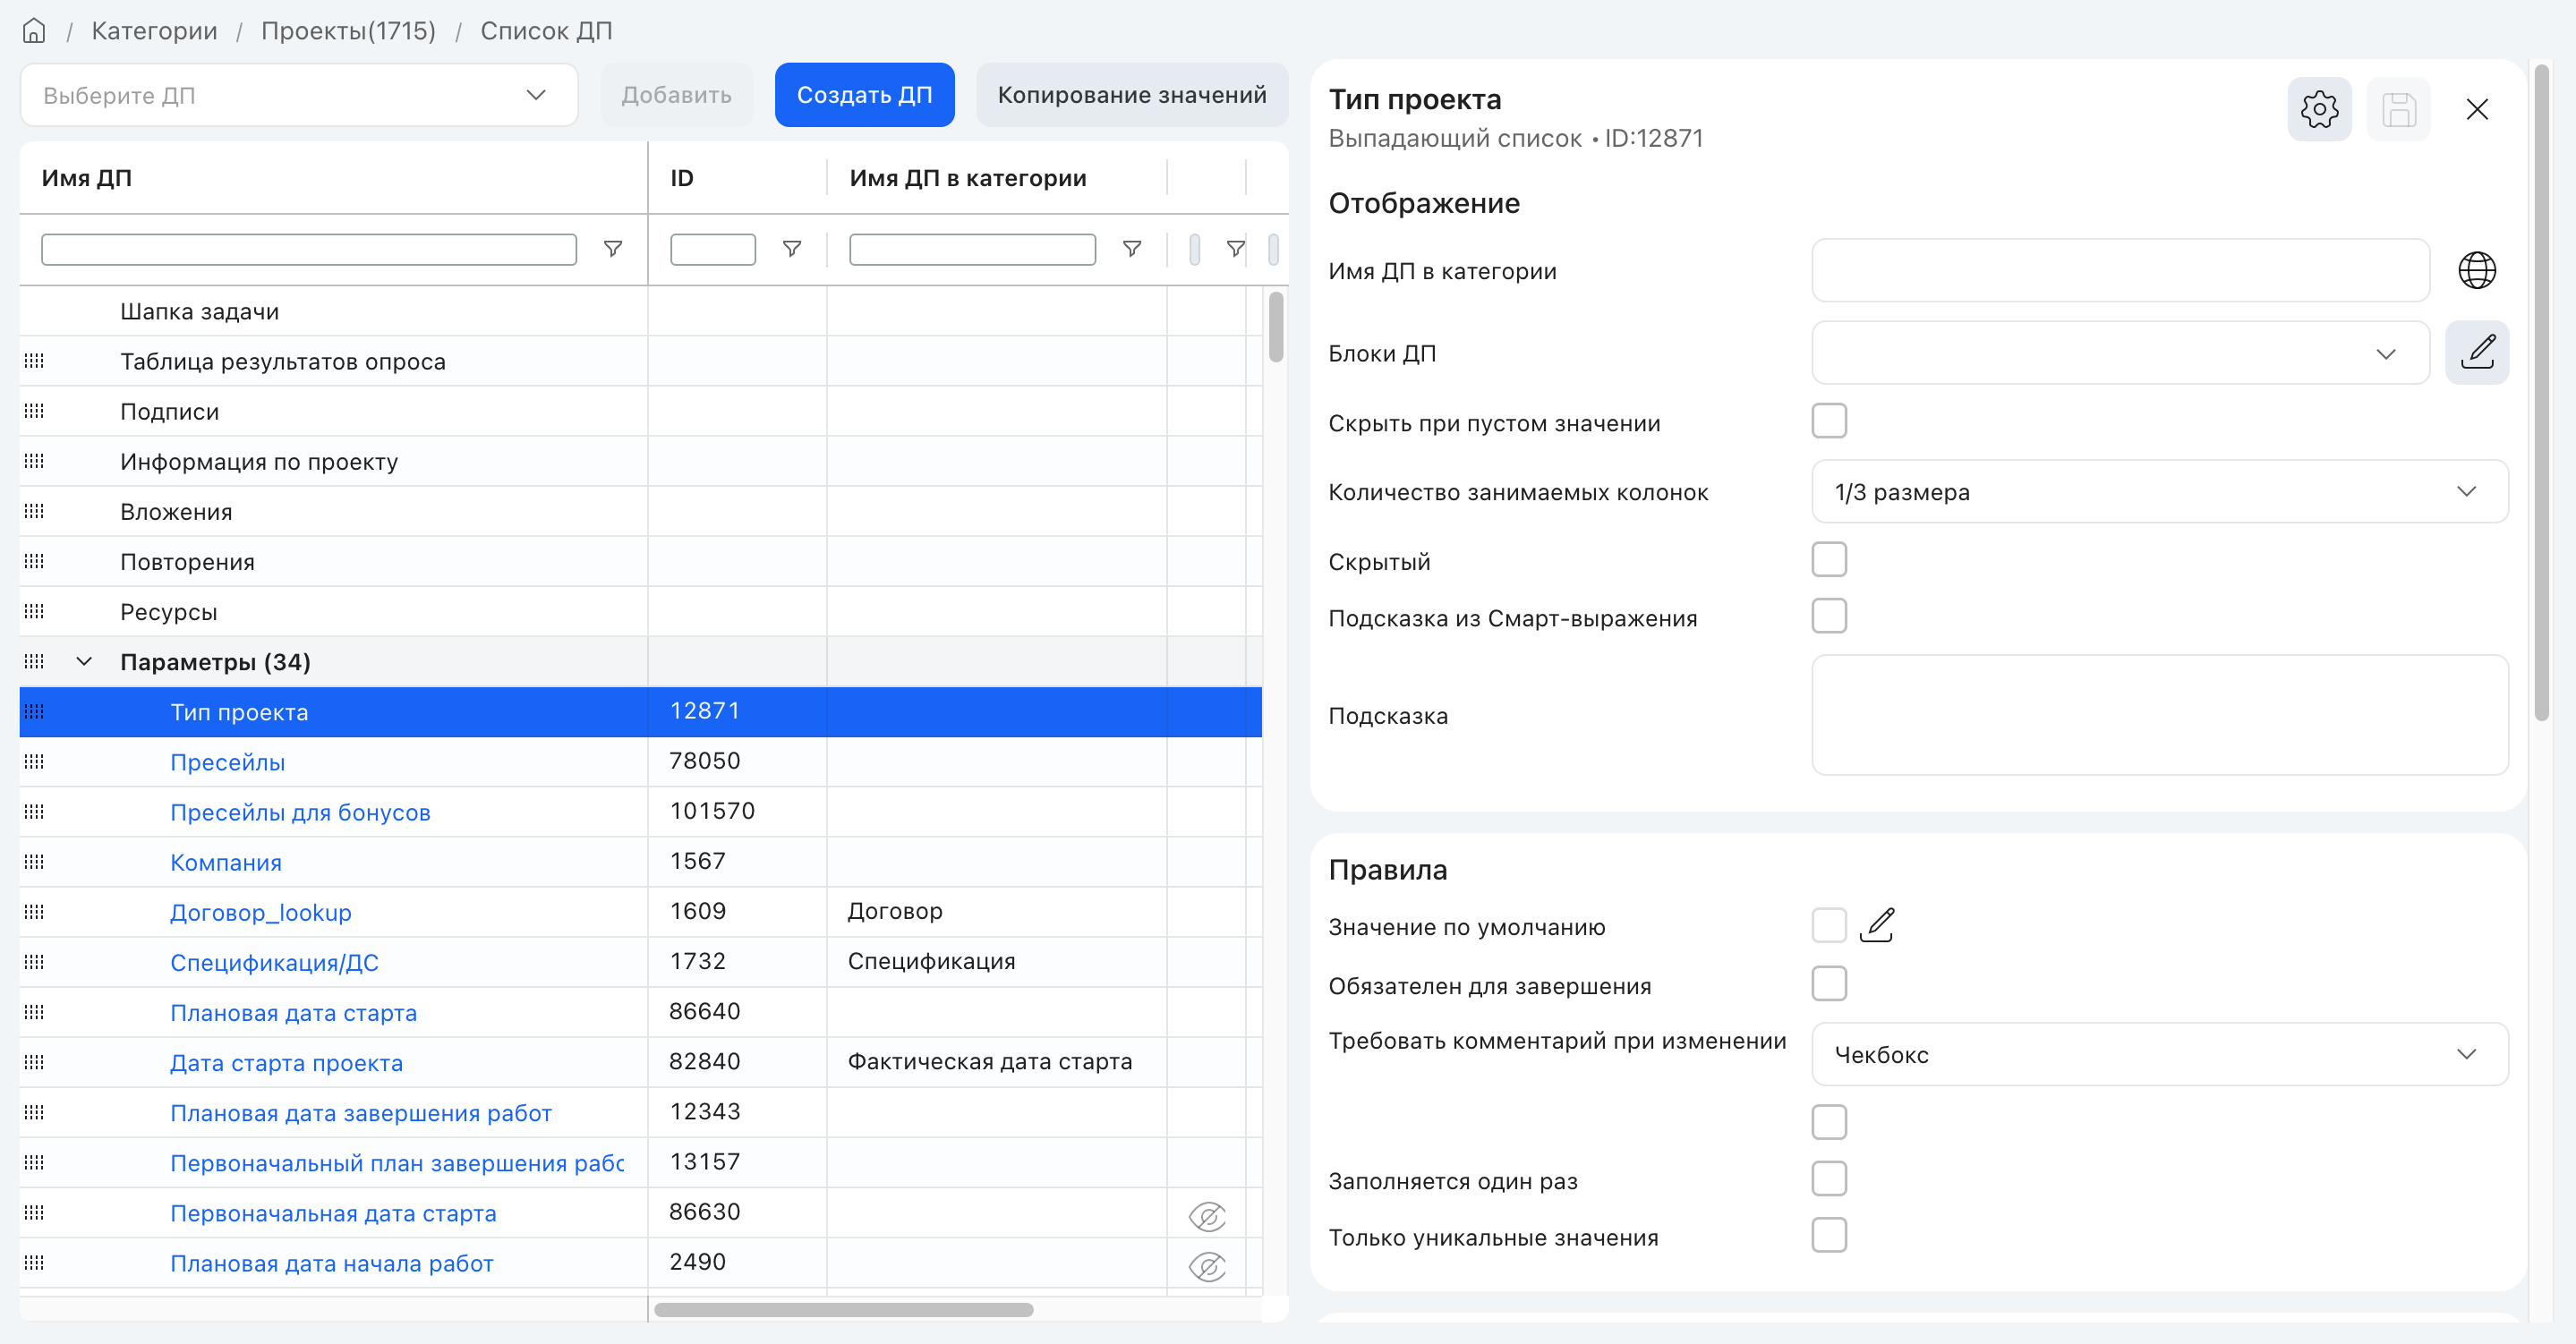Open globe translation for Имя ДП в категории
This screenshot has width=2576, height=1344.
[2477, 270]
